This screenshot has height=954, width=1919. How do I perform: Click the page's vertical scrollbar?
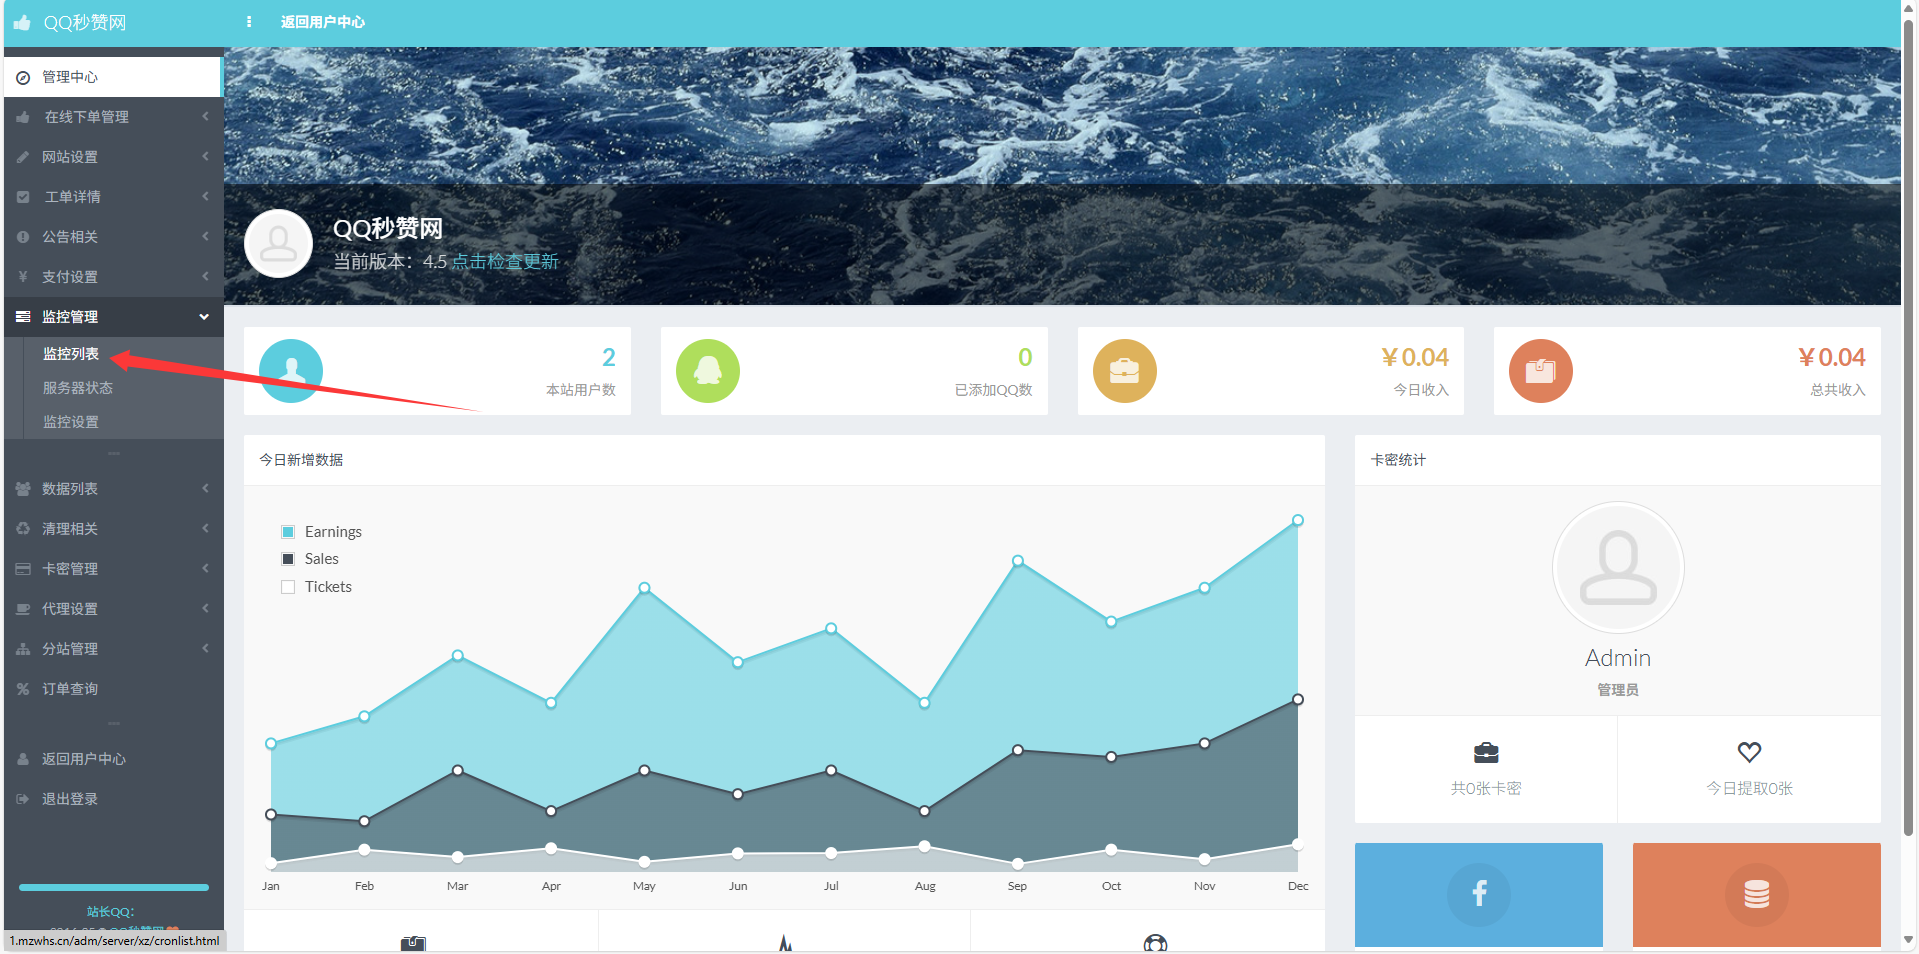(x=1908, y=400)
